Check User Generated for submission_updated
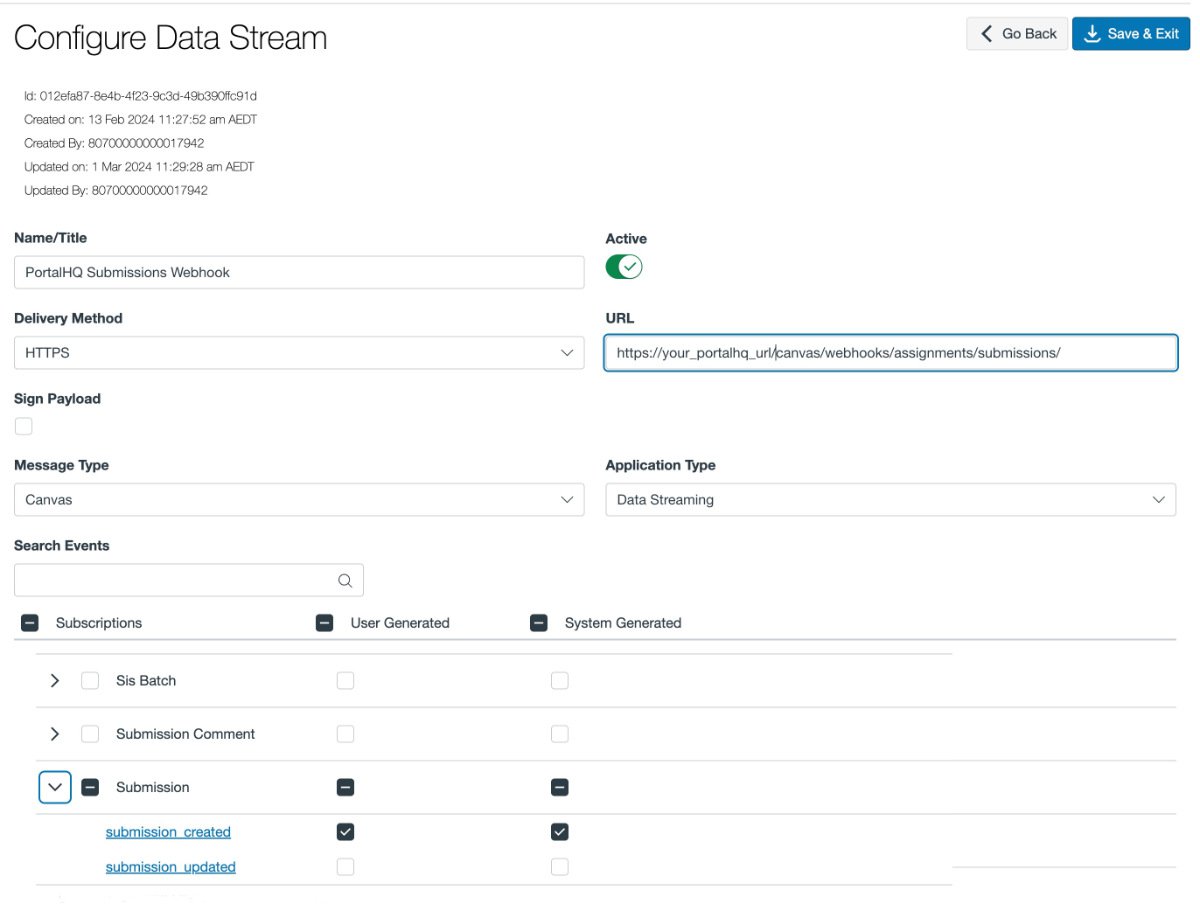Viewport: 1200px width, 911px height. click(x=345, y=867)
